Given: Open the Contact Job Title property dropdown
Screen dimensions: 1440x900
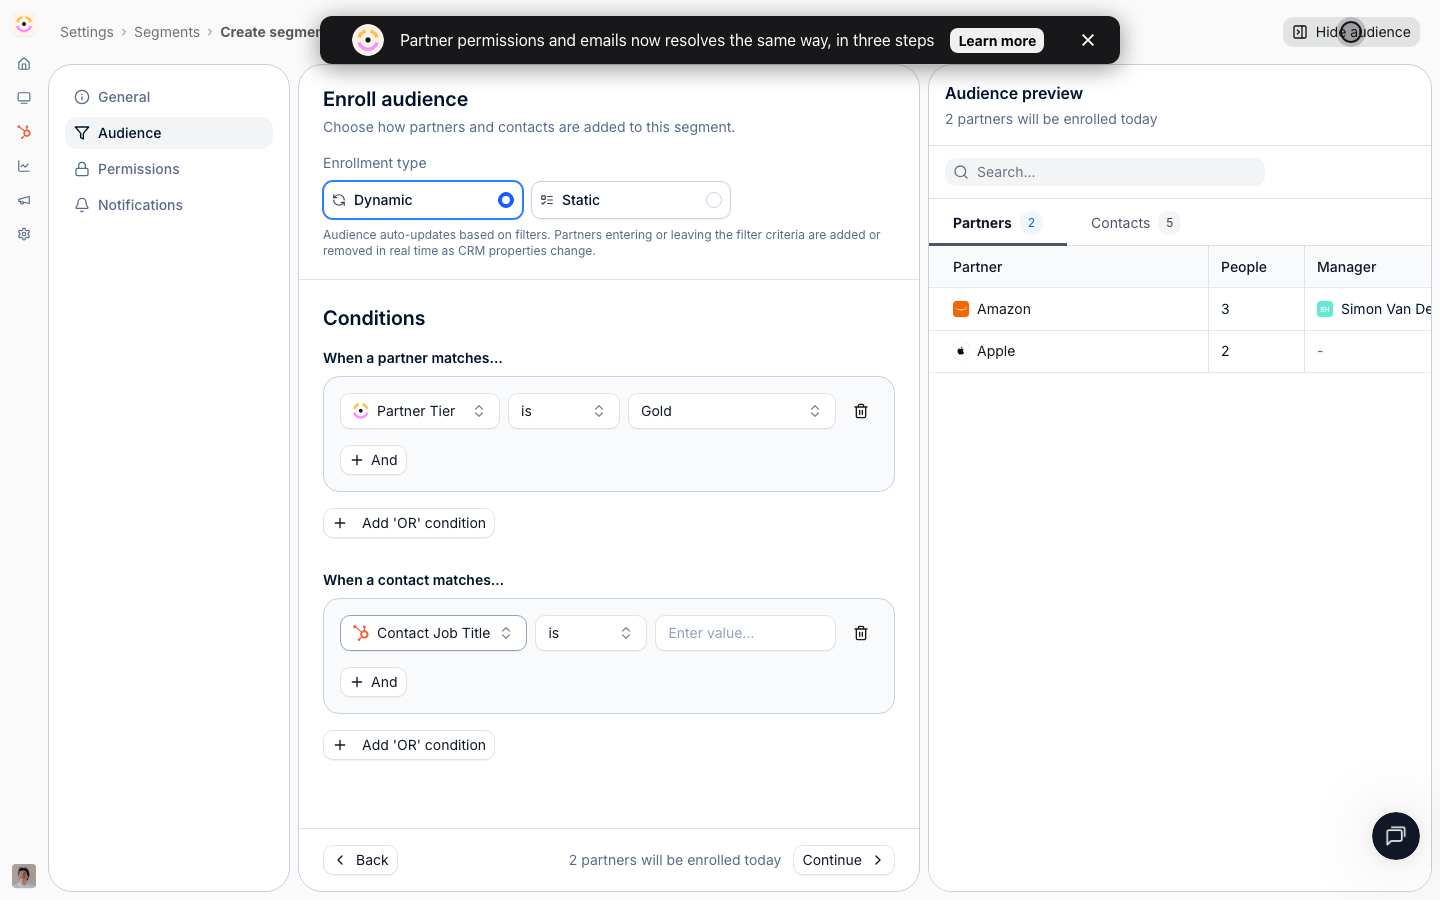Looking at the screenshot, I should (433, 633).
